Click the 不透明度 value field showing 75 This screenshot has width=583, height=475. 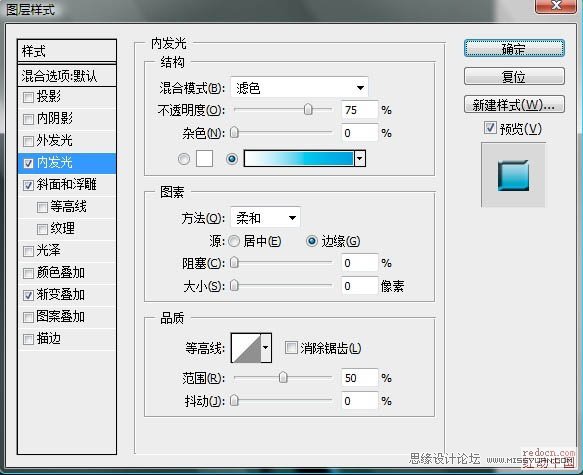(x=360, y=110)
